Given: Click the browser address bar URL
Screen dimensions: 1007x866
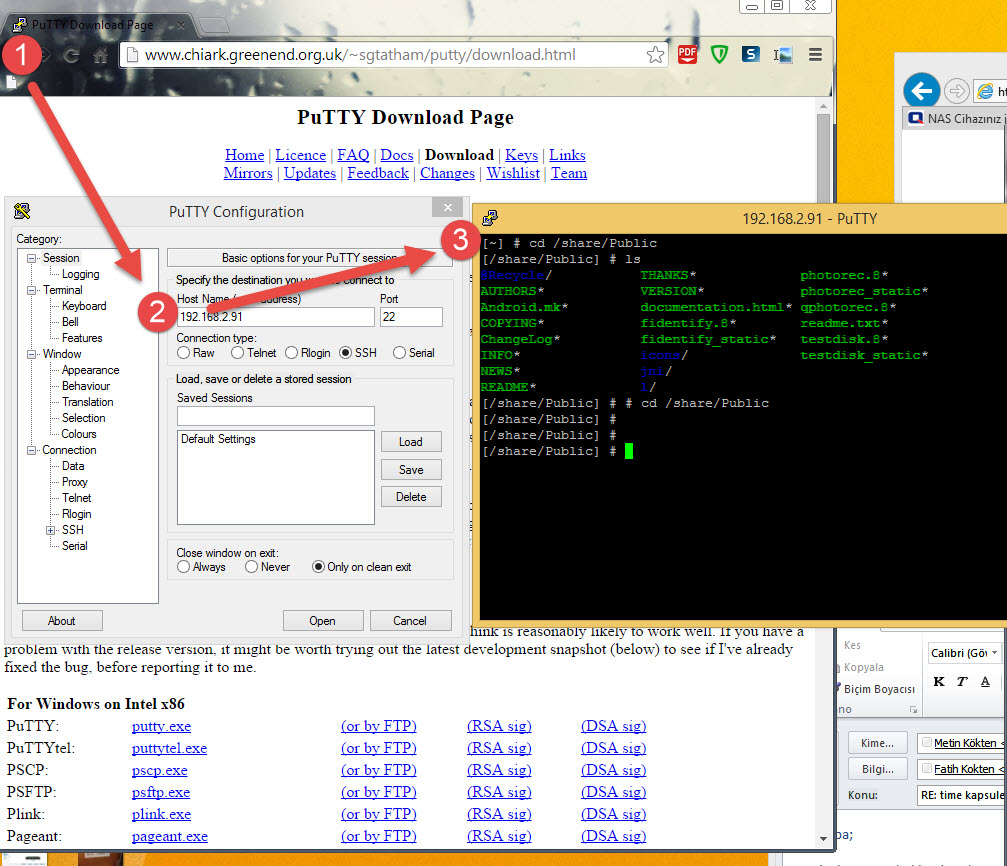Looking at the screenshot, I should pyautogui.click(x=360, y=55).
